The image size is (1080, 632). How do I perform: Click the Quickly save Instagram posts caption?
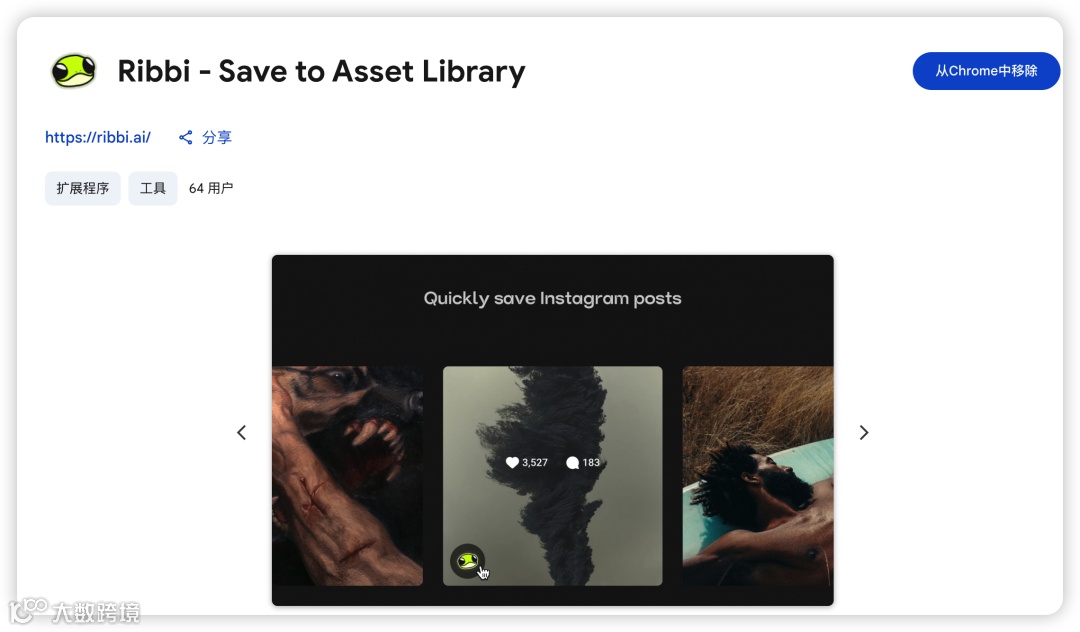[x=552, y=299]
